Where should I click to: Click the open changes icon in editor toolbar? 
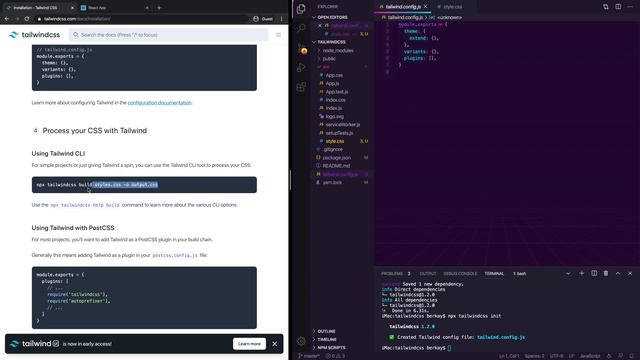coord(606,7)
